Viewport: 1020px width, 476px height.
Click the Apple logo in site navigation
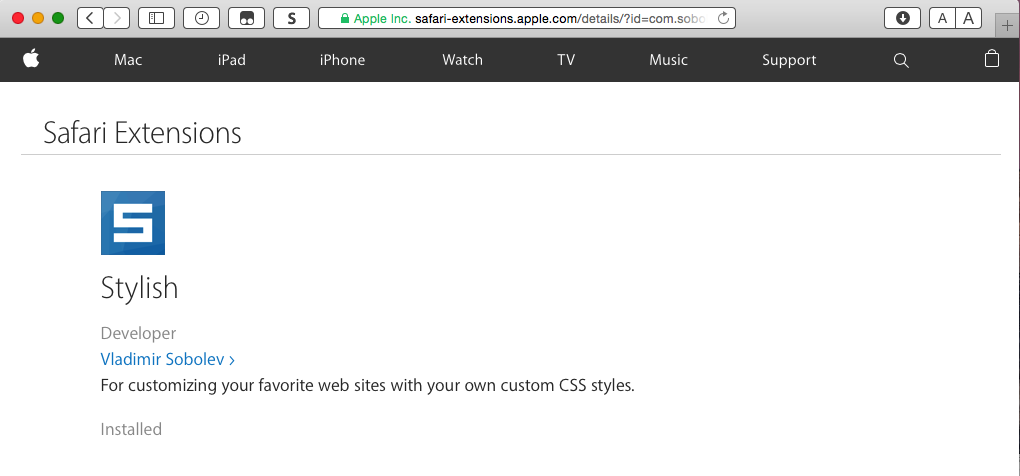(31, 59)
